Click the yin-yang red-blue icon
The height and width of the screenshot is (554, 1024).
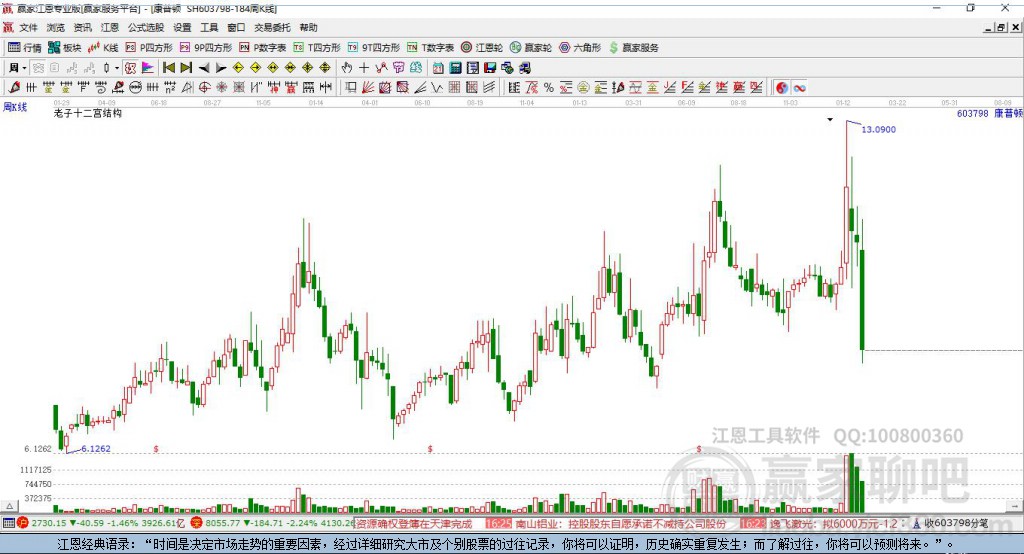pyautogui.click(x=782, y=88)
